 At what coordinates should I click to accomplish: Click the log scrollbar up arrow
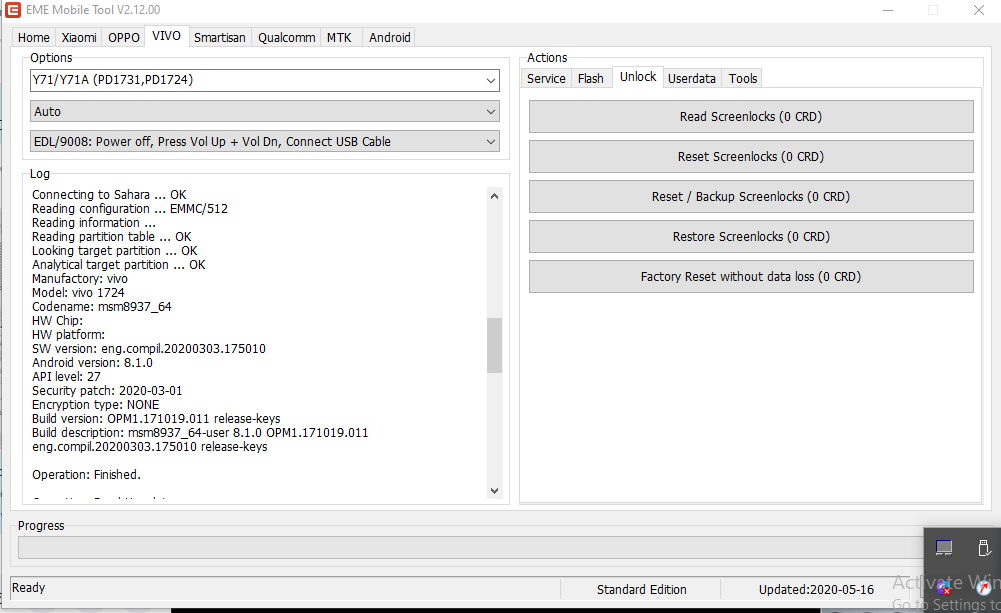(x=494, y=196)
